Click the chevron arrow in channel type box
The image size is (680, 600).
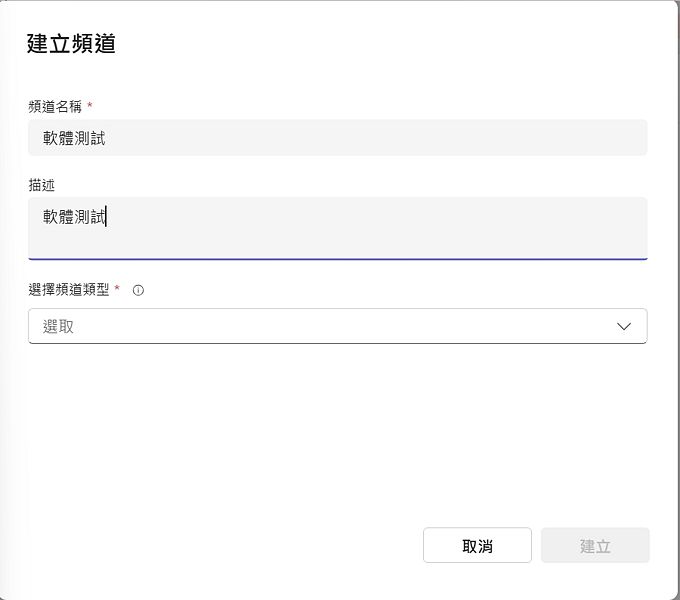[x=624, y=326]
